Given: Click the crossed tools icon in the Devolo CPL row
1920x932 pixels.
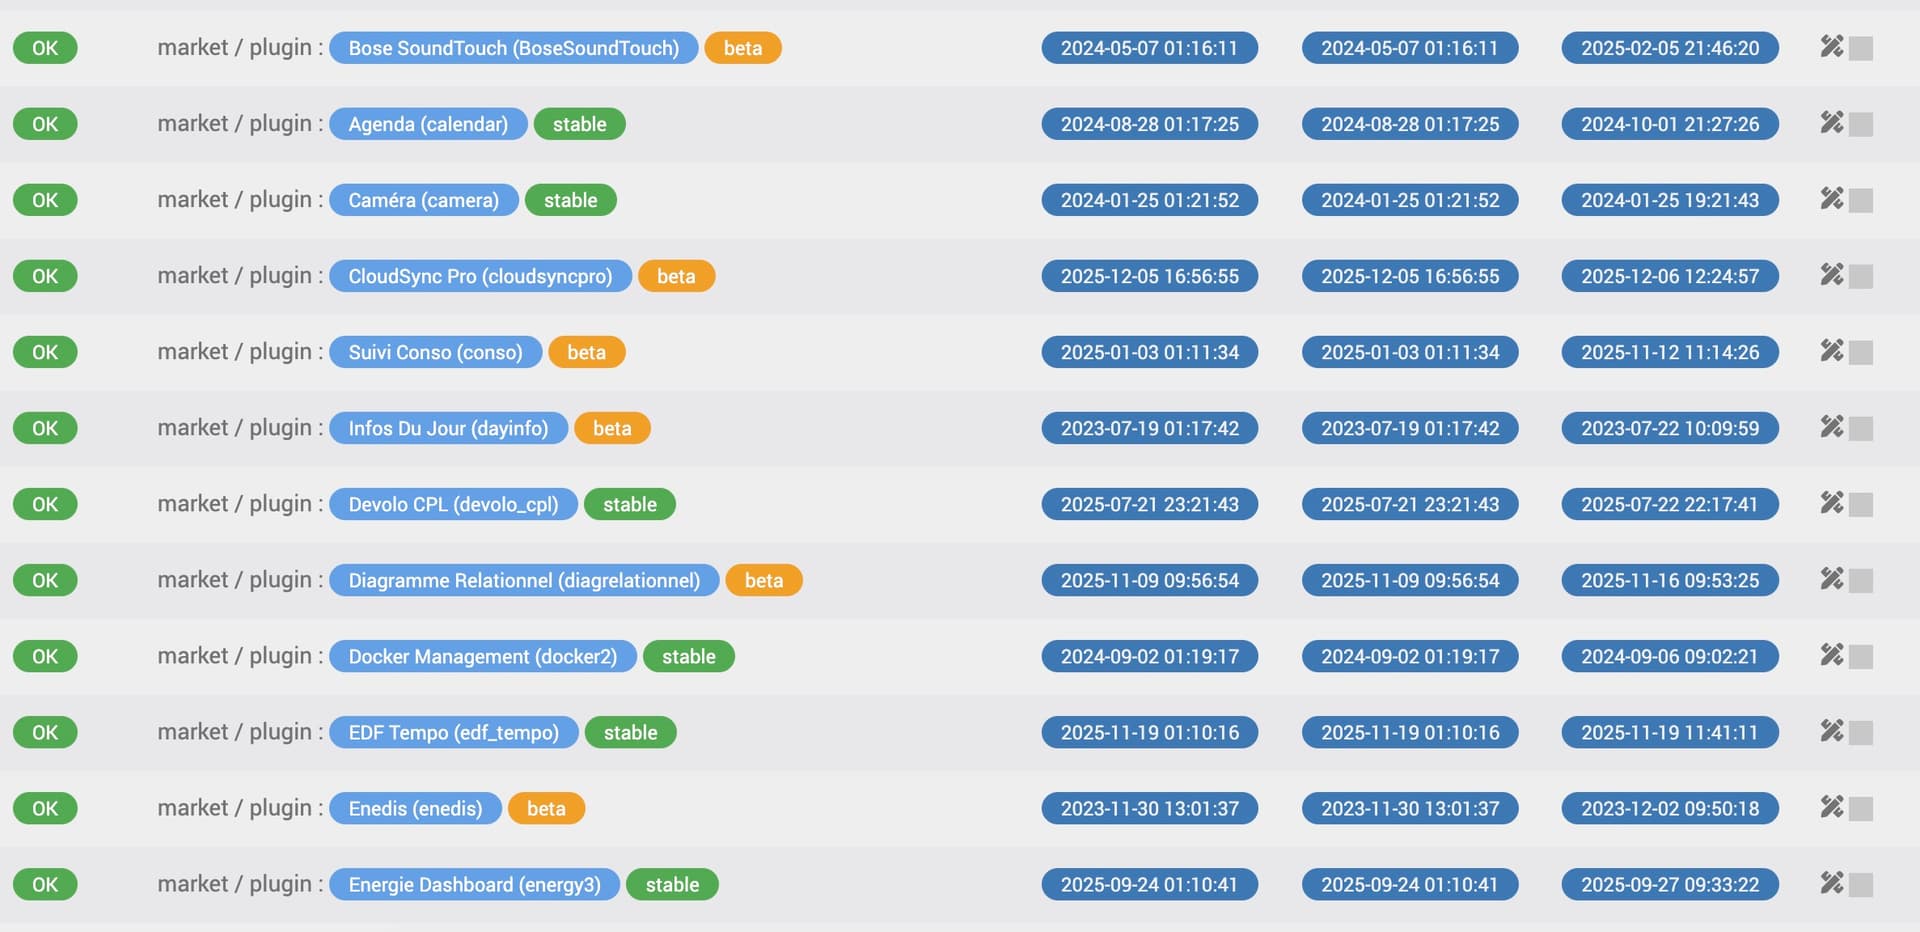Looking at the screenshot, I should pos(1831,503).
